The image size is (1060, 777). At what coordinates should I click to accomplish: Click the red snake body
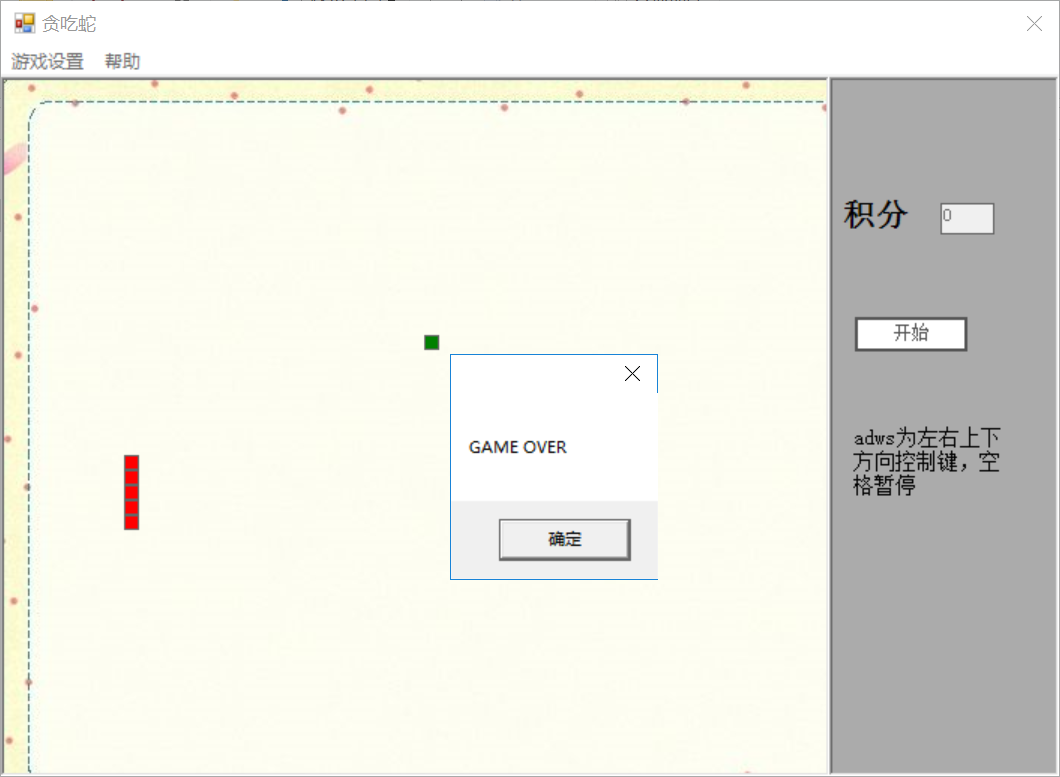[130, 492]
